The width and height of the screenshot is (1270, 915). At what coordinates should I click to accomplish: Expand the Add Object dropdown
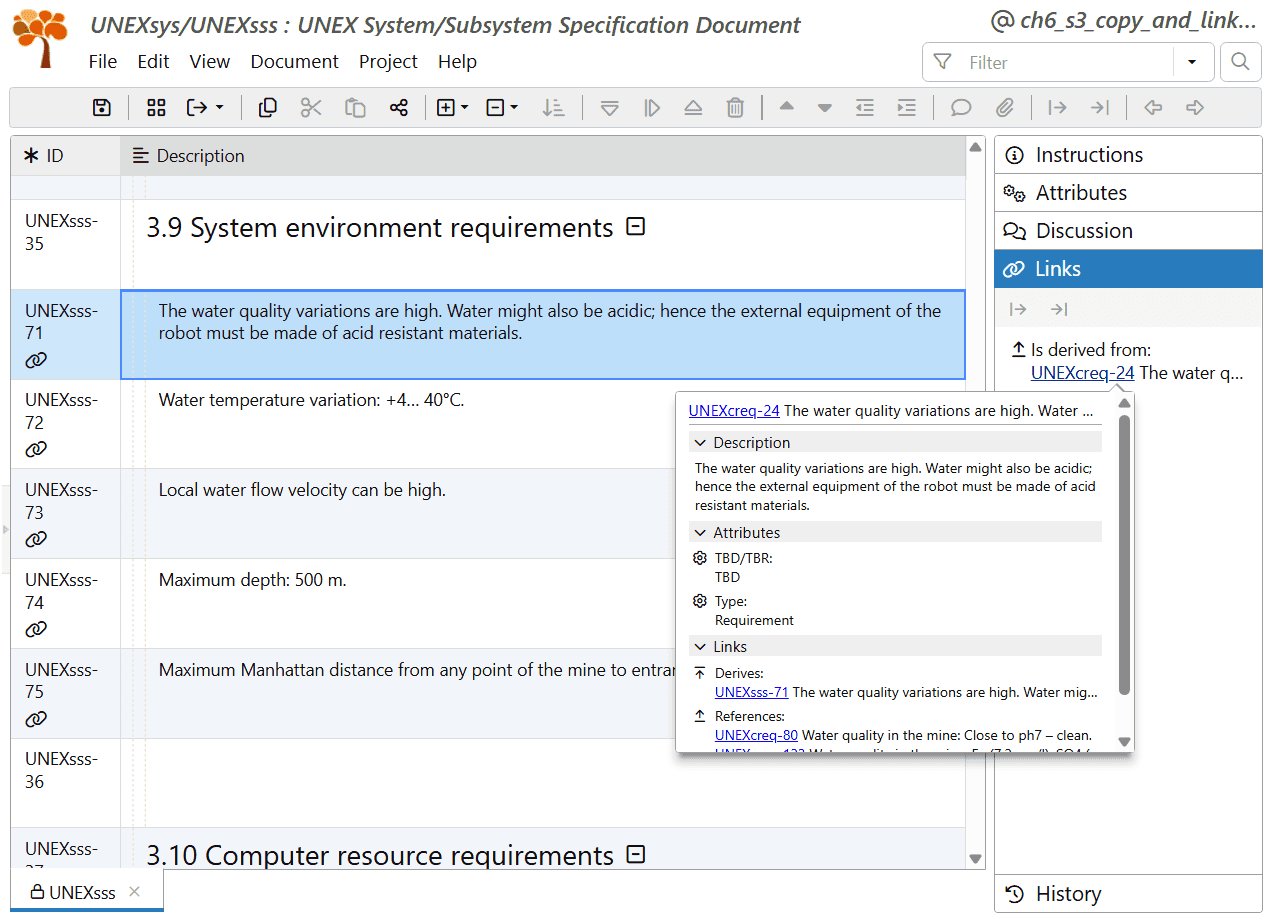(x=463, y=107)
